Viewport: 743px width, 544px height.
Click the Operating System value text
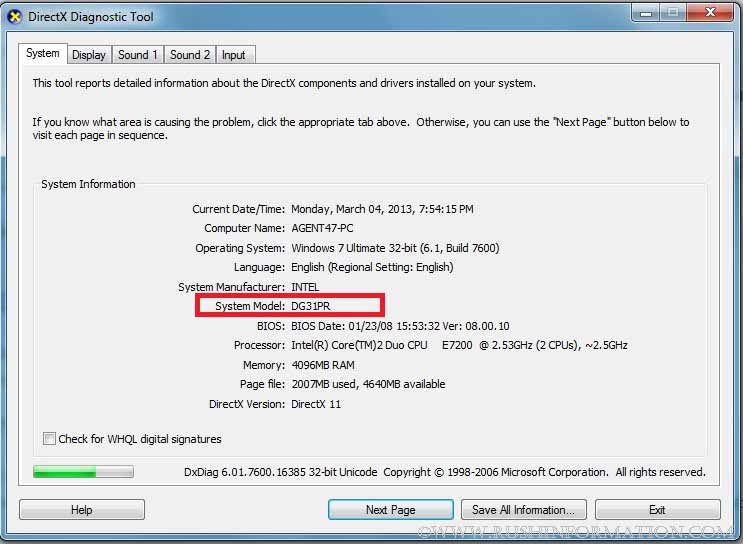(395, 248)
